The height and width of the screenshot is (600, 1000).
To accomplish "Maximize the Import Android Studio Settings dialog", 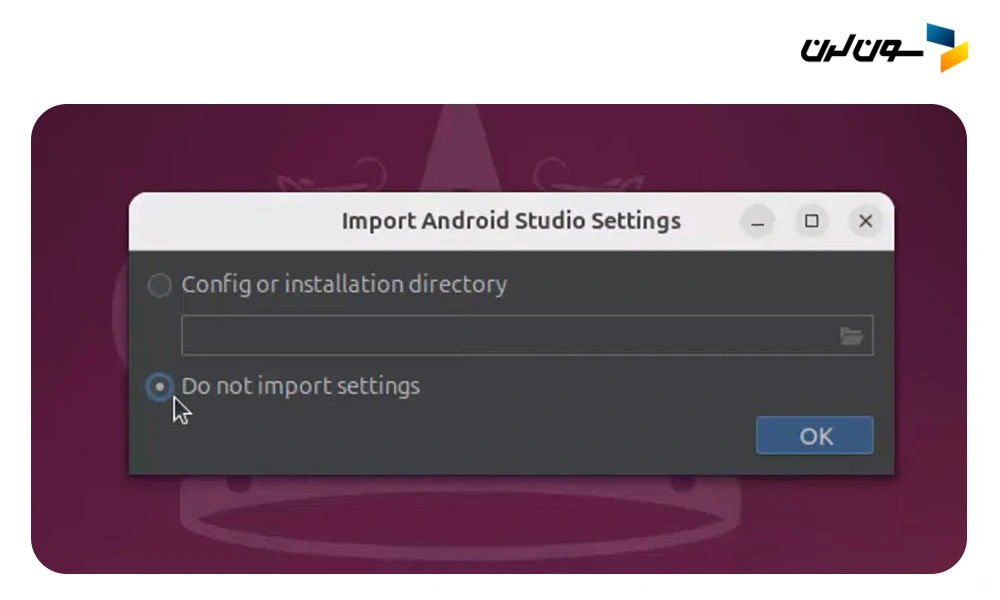I will [x=812, y=222].
